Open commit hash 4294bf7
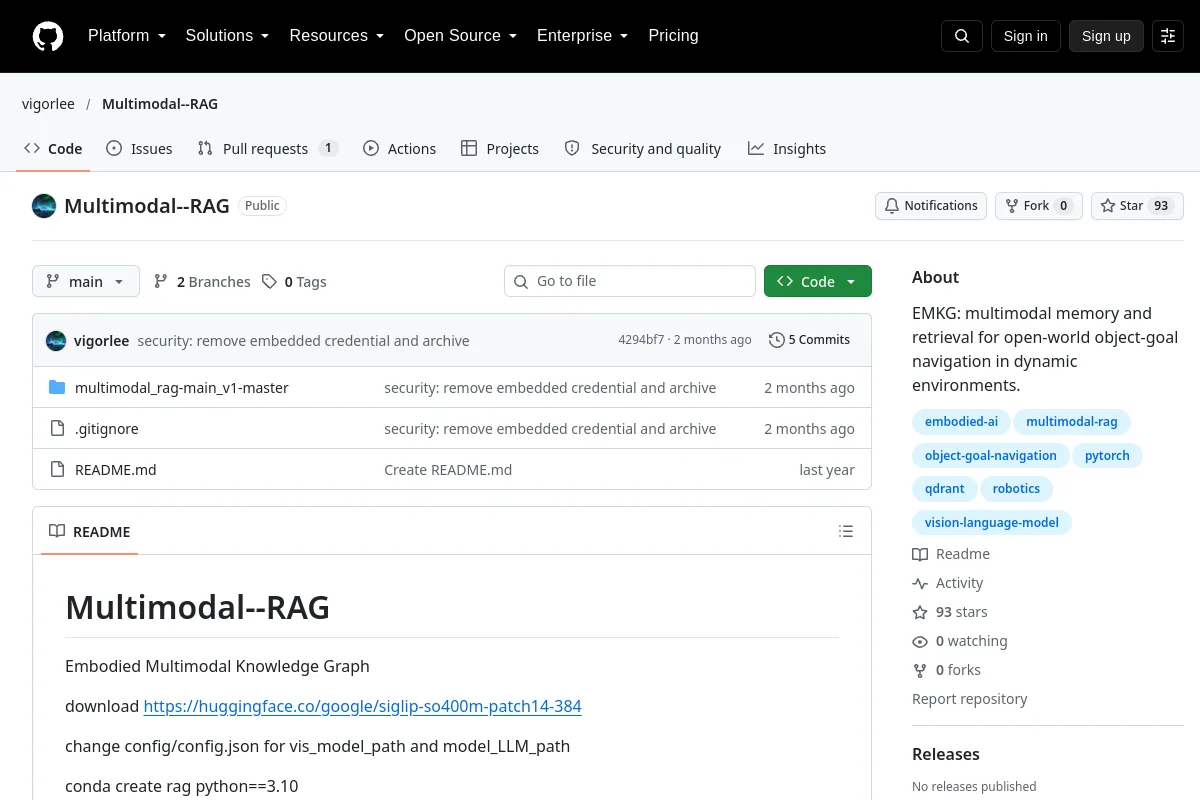The image size is (1200, 800). coord(641,340)
